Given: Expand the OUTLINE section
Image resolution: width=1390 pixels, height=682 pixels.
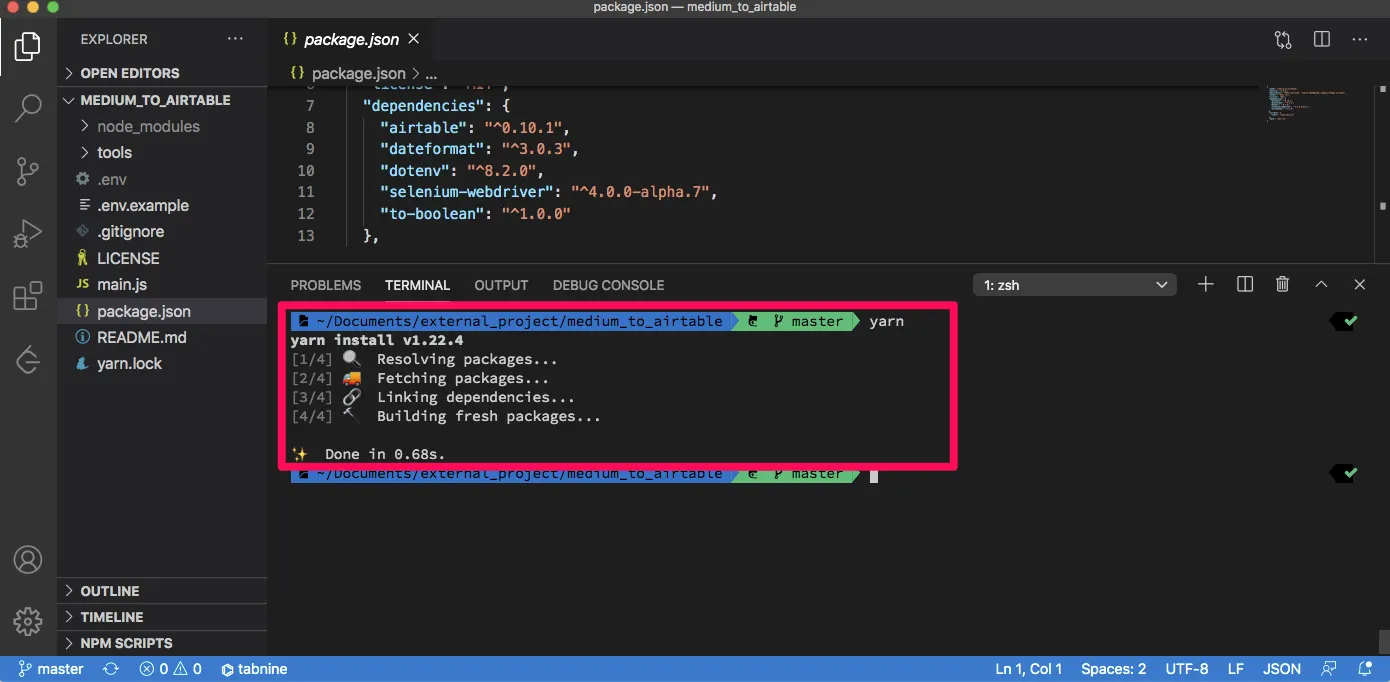Looking at the screenshot, I should [110, 591].
